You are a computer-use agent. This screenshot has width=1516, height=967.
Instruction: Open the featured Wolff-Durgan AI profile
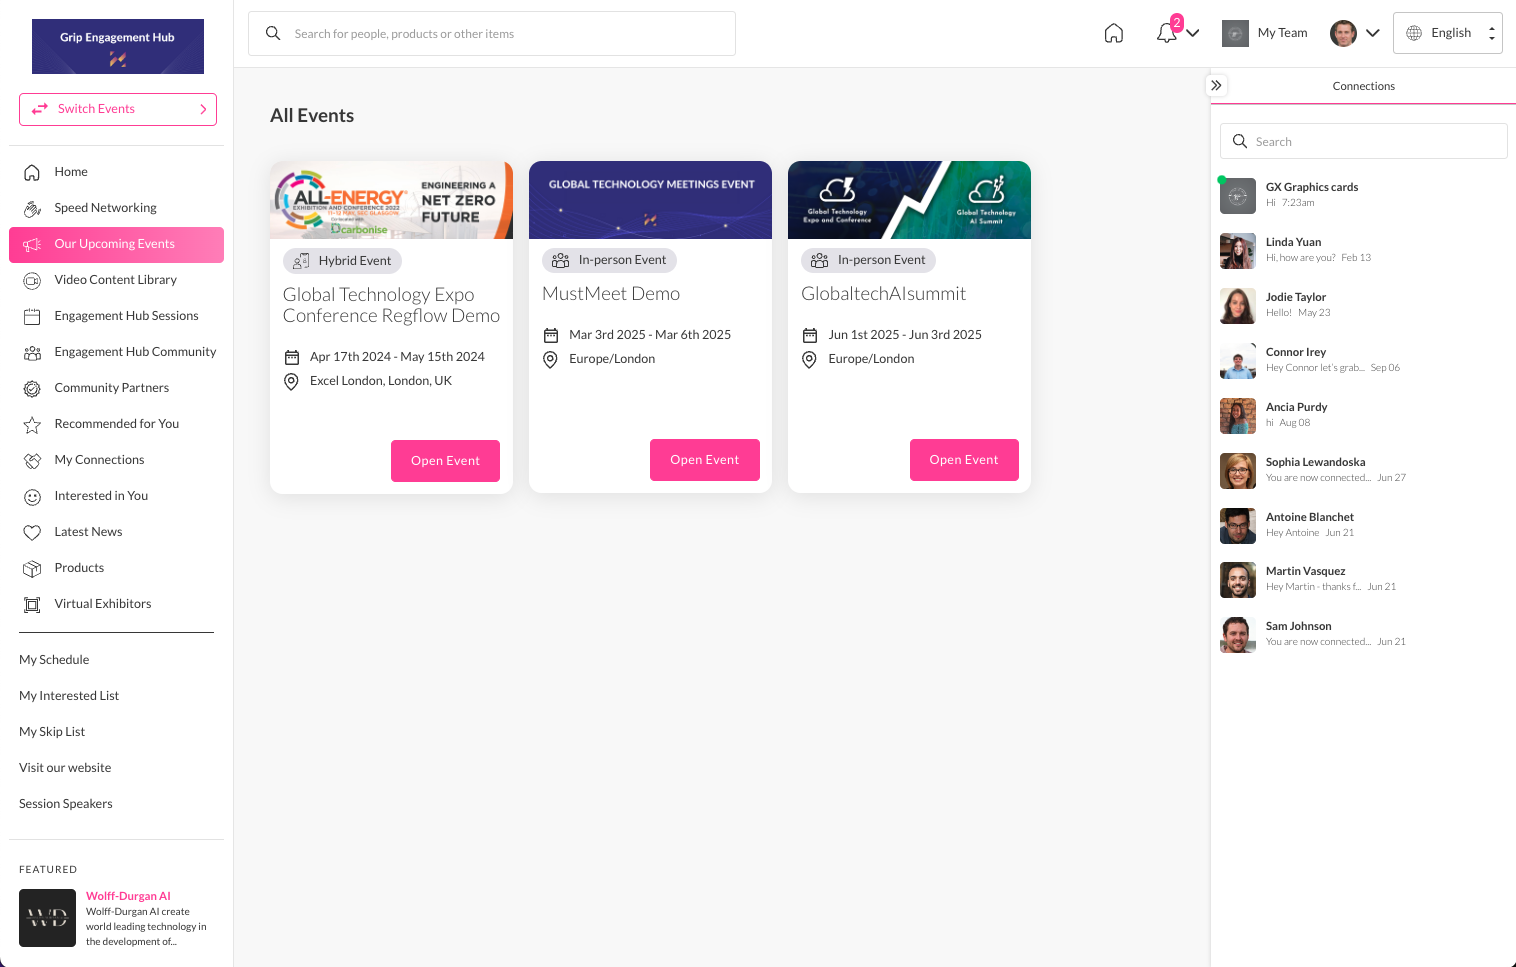click(128, 896)
